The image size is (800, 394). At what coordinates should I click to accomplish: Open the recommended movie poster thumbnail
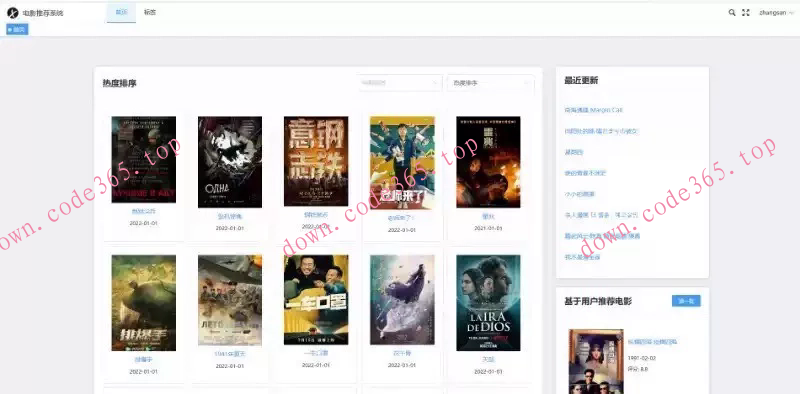coord(596,361)
